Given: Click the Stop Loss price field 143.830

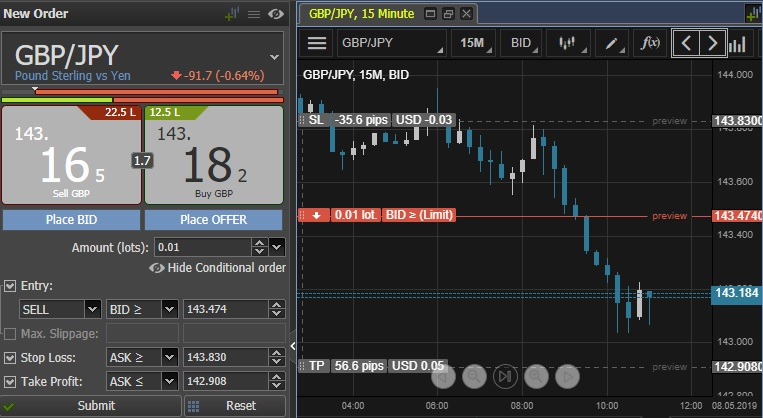Looking at the screenshot, I should pos(226,357).
